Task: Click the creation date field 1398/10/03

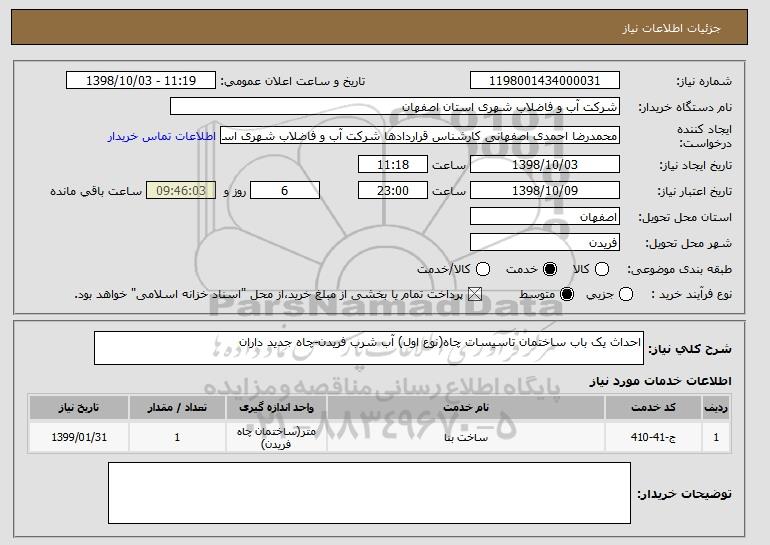Action: point(545,164)
